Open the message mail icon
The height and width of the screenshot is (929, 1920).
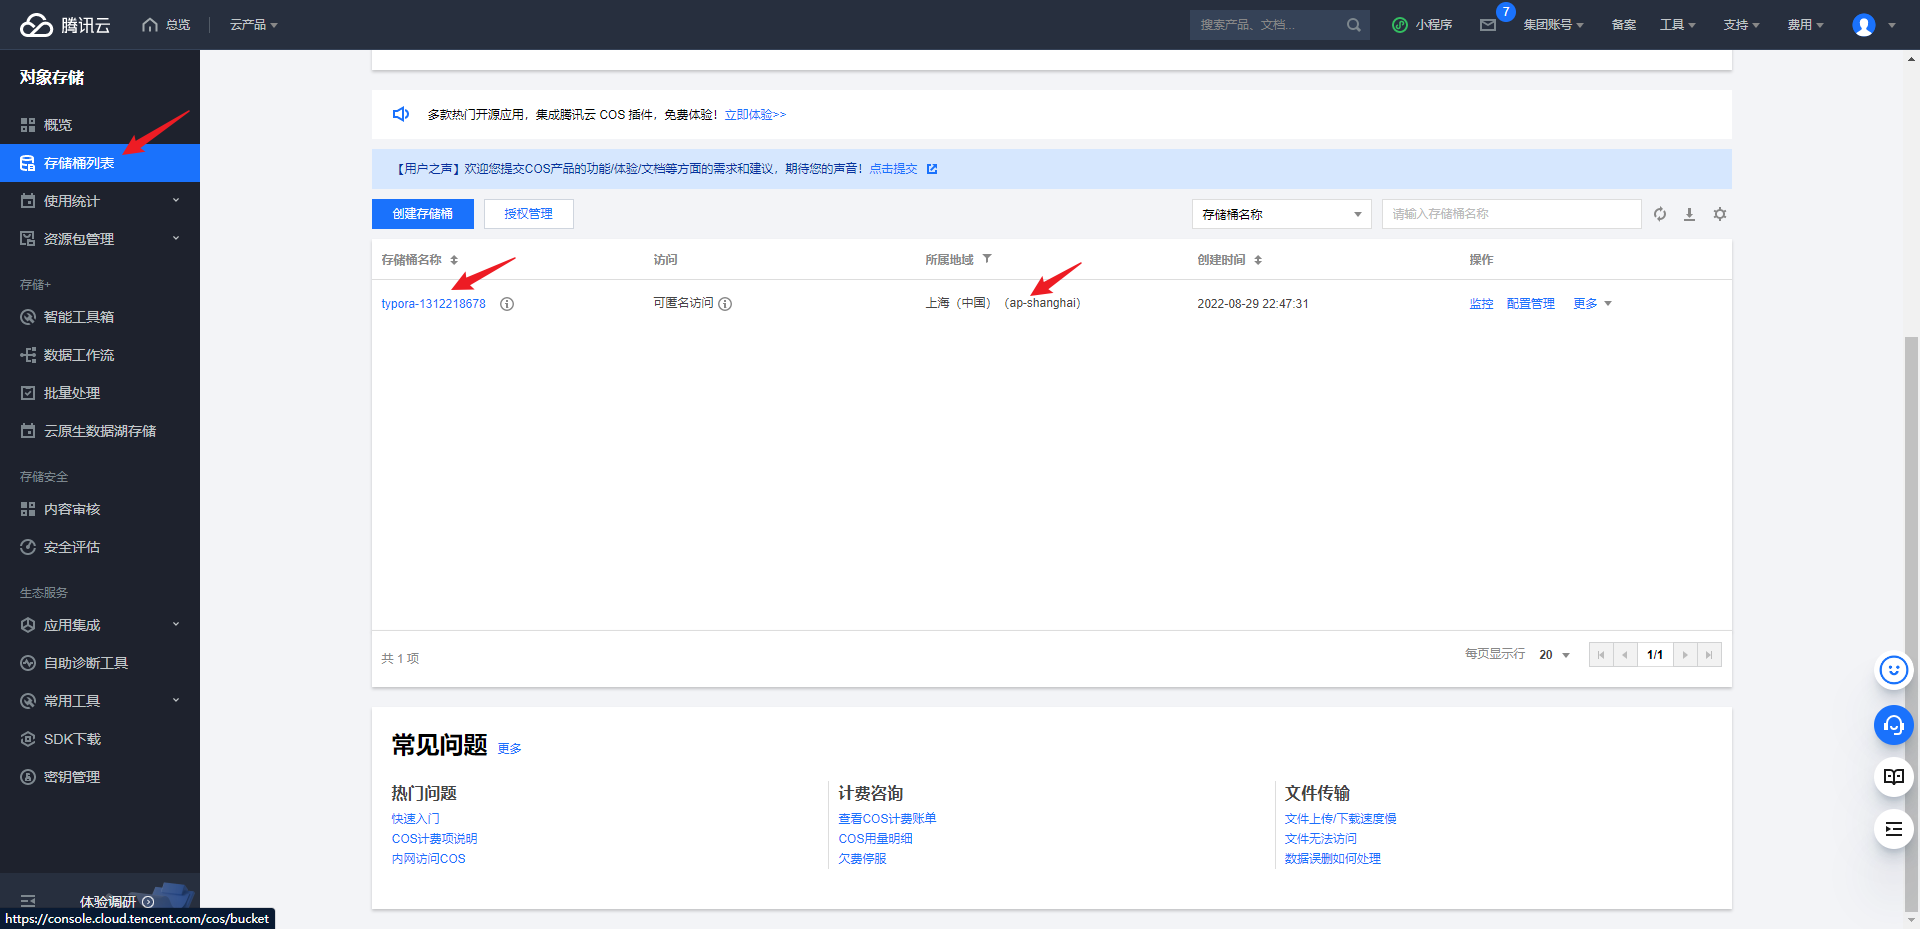(1488, 25)
